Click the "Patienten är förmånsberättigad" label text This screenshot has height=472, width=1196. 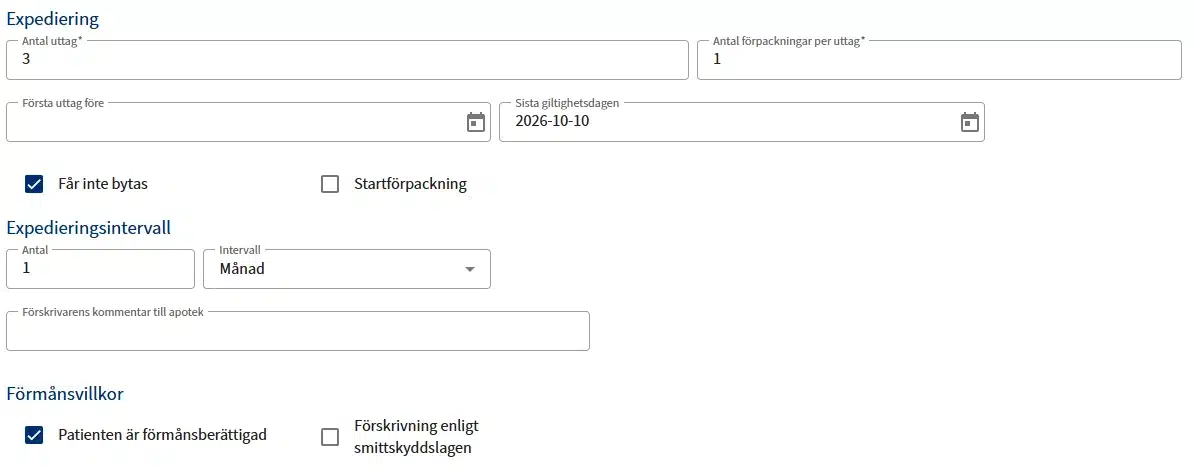tap(162, 435)
